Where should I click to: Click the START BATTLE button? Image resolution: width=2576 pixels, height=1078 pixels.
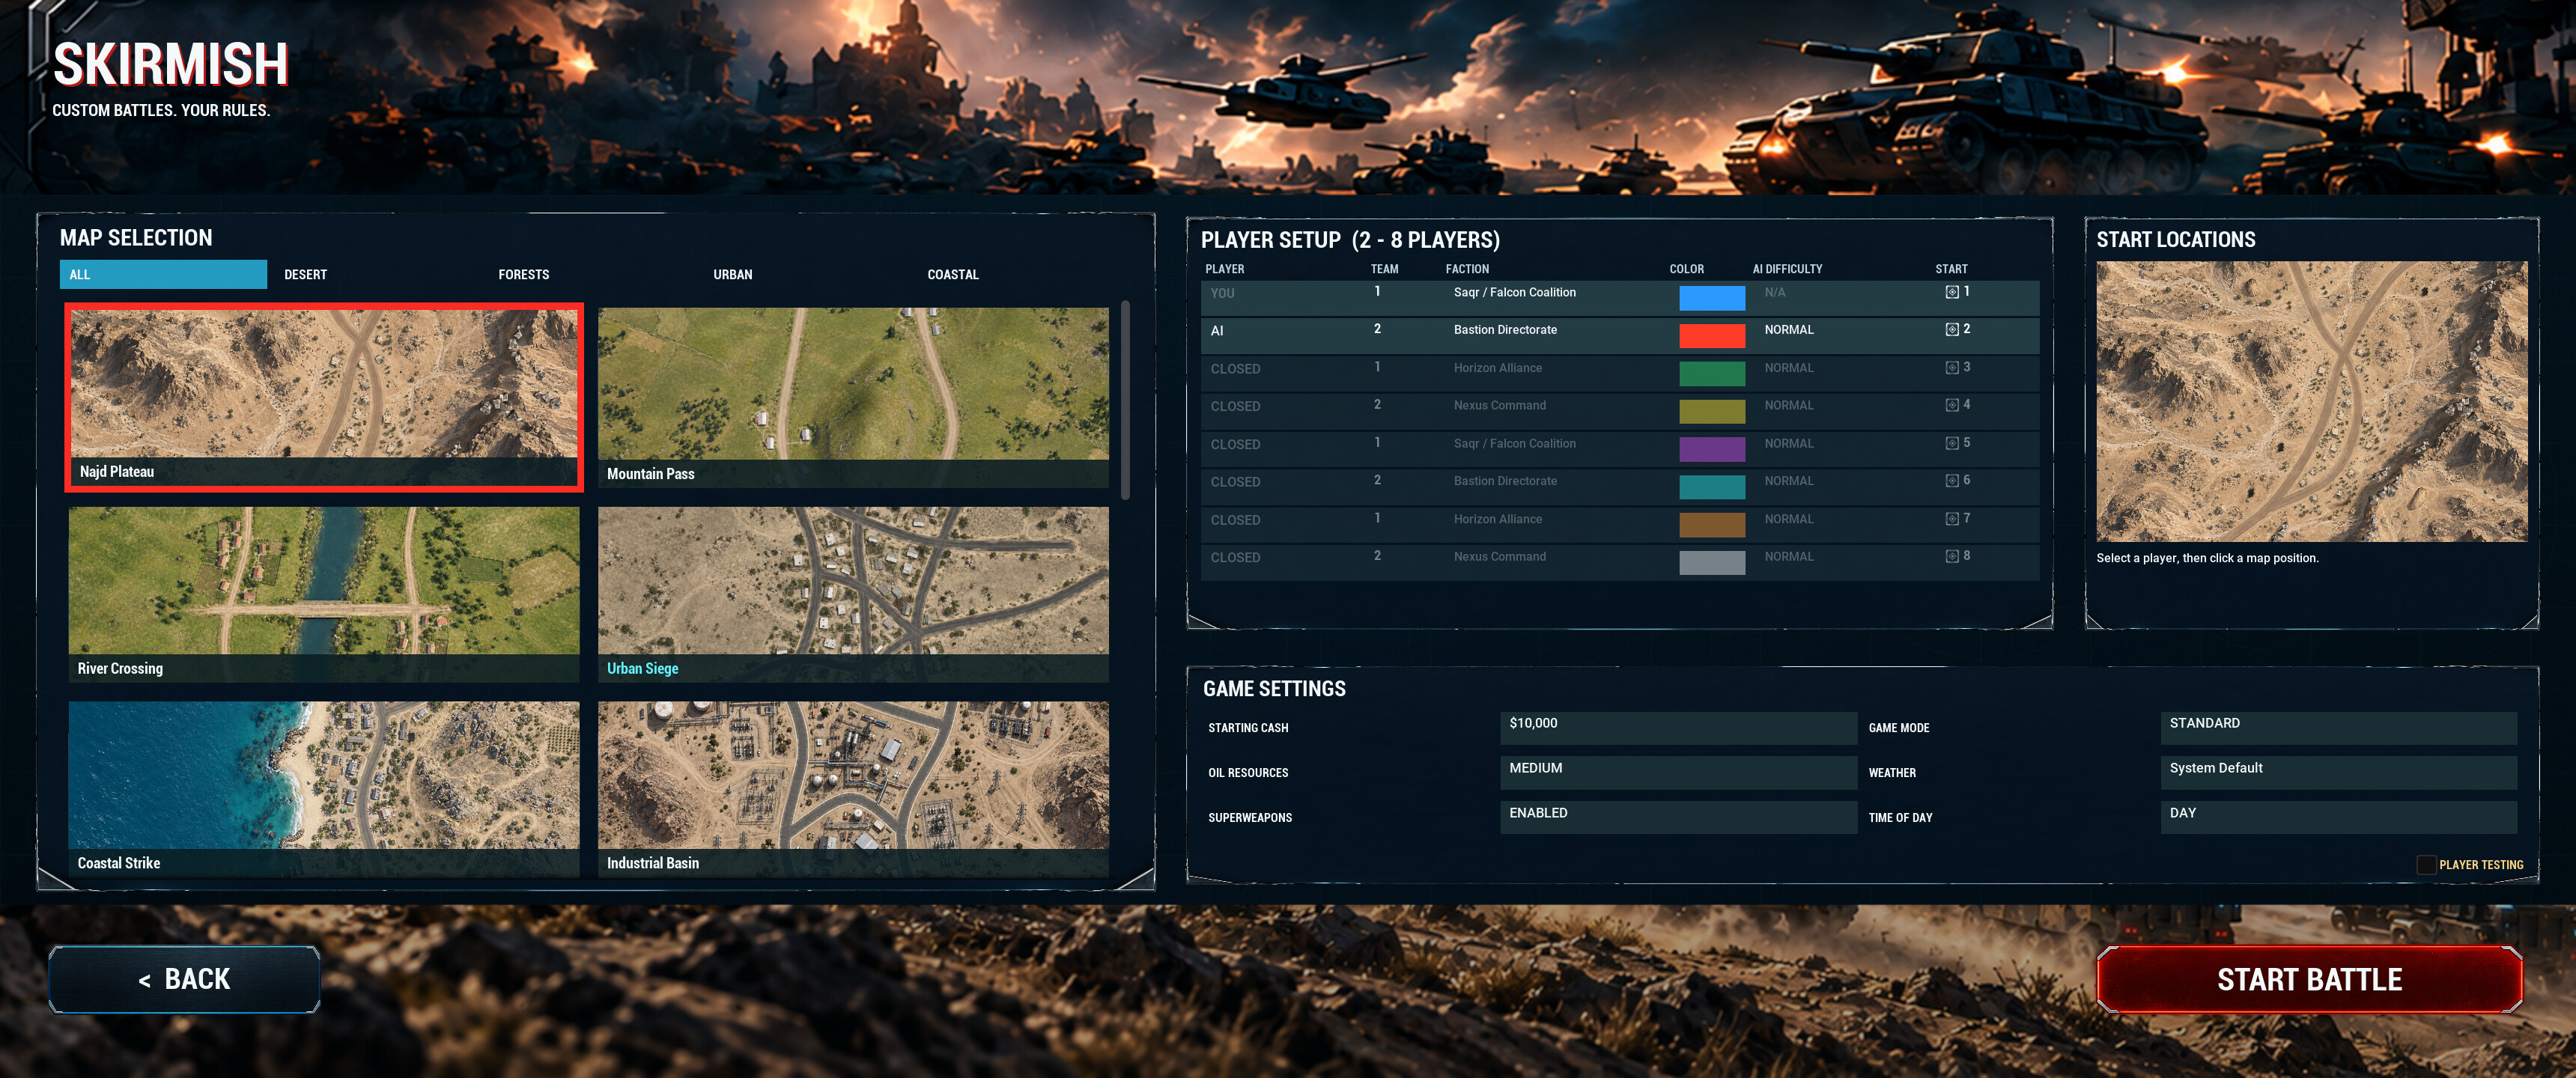[x=2309, y=979]
